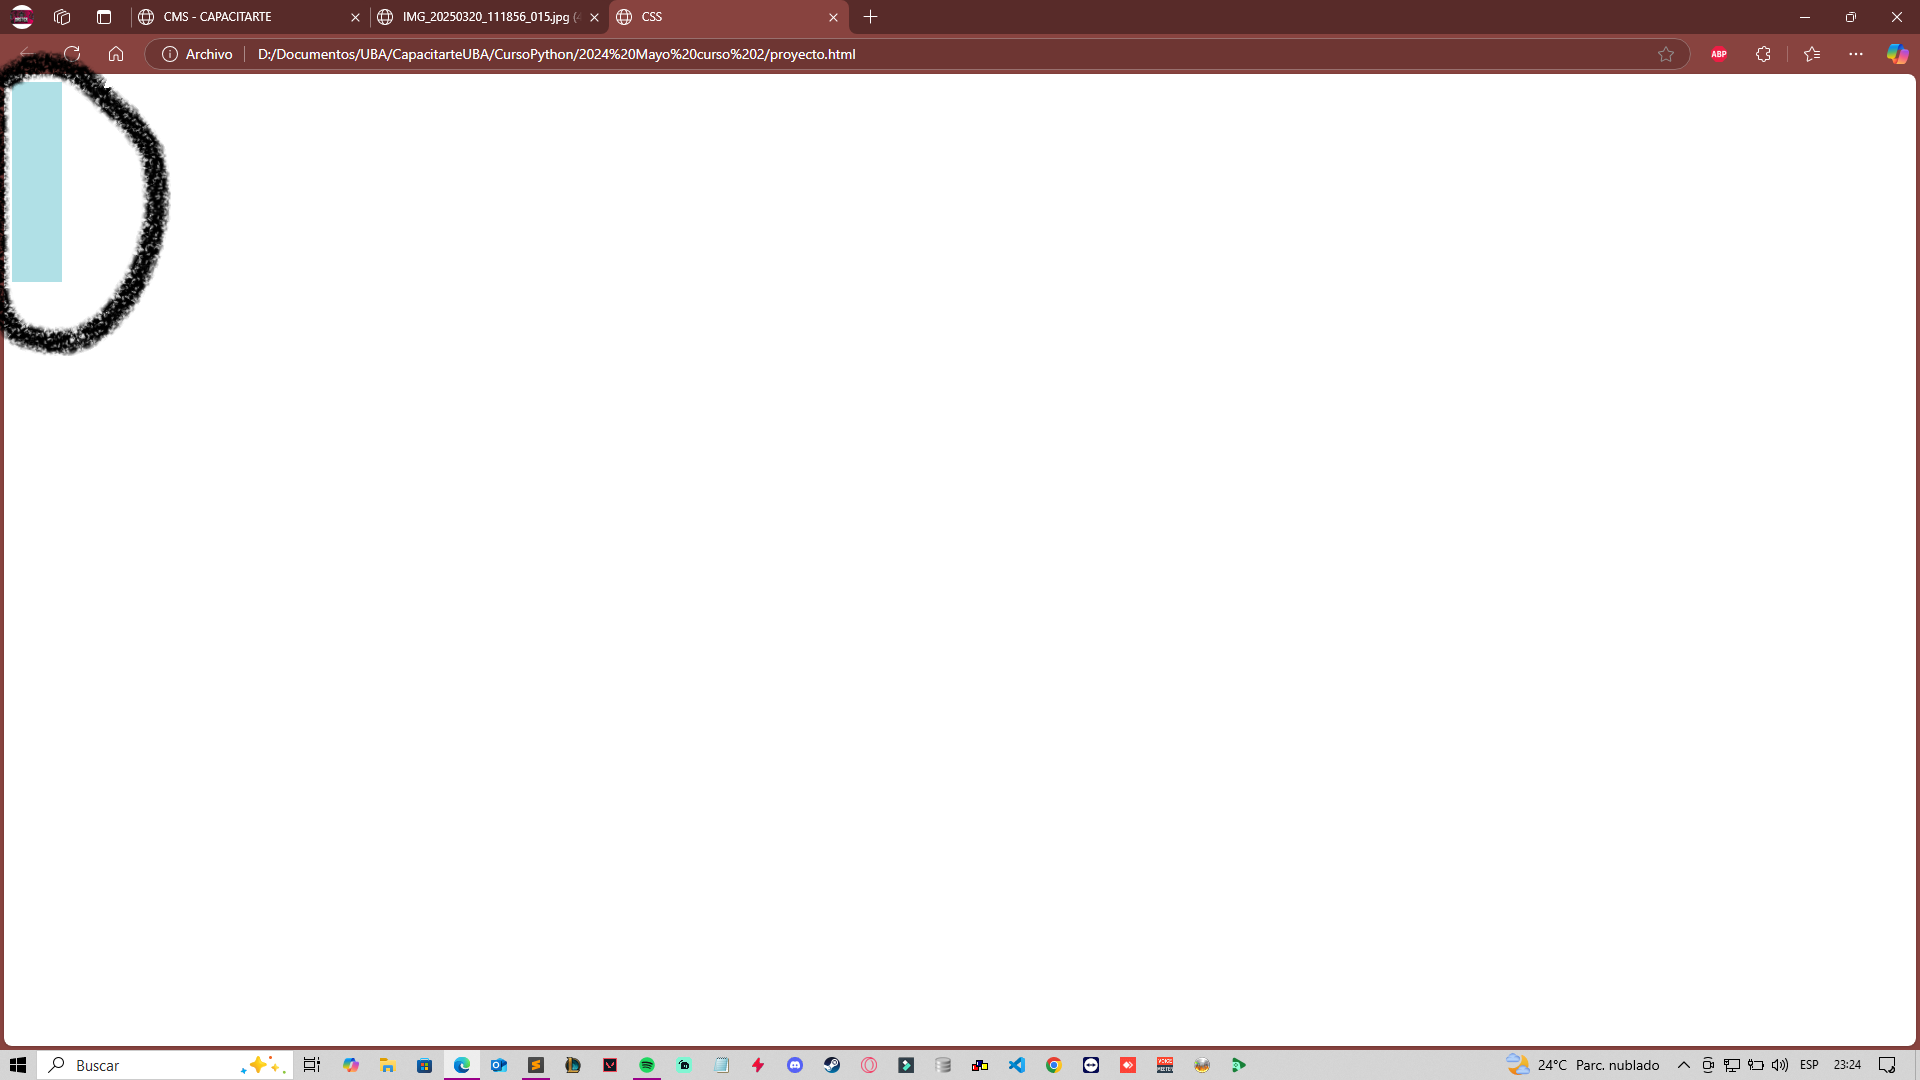1920x1080 pixels.
Task: Open Steam from the taskbar
Action: 832,1065
